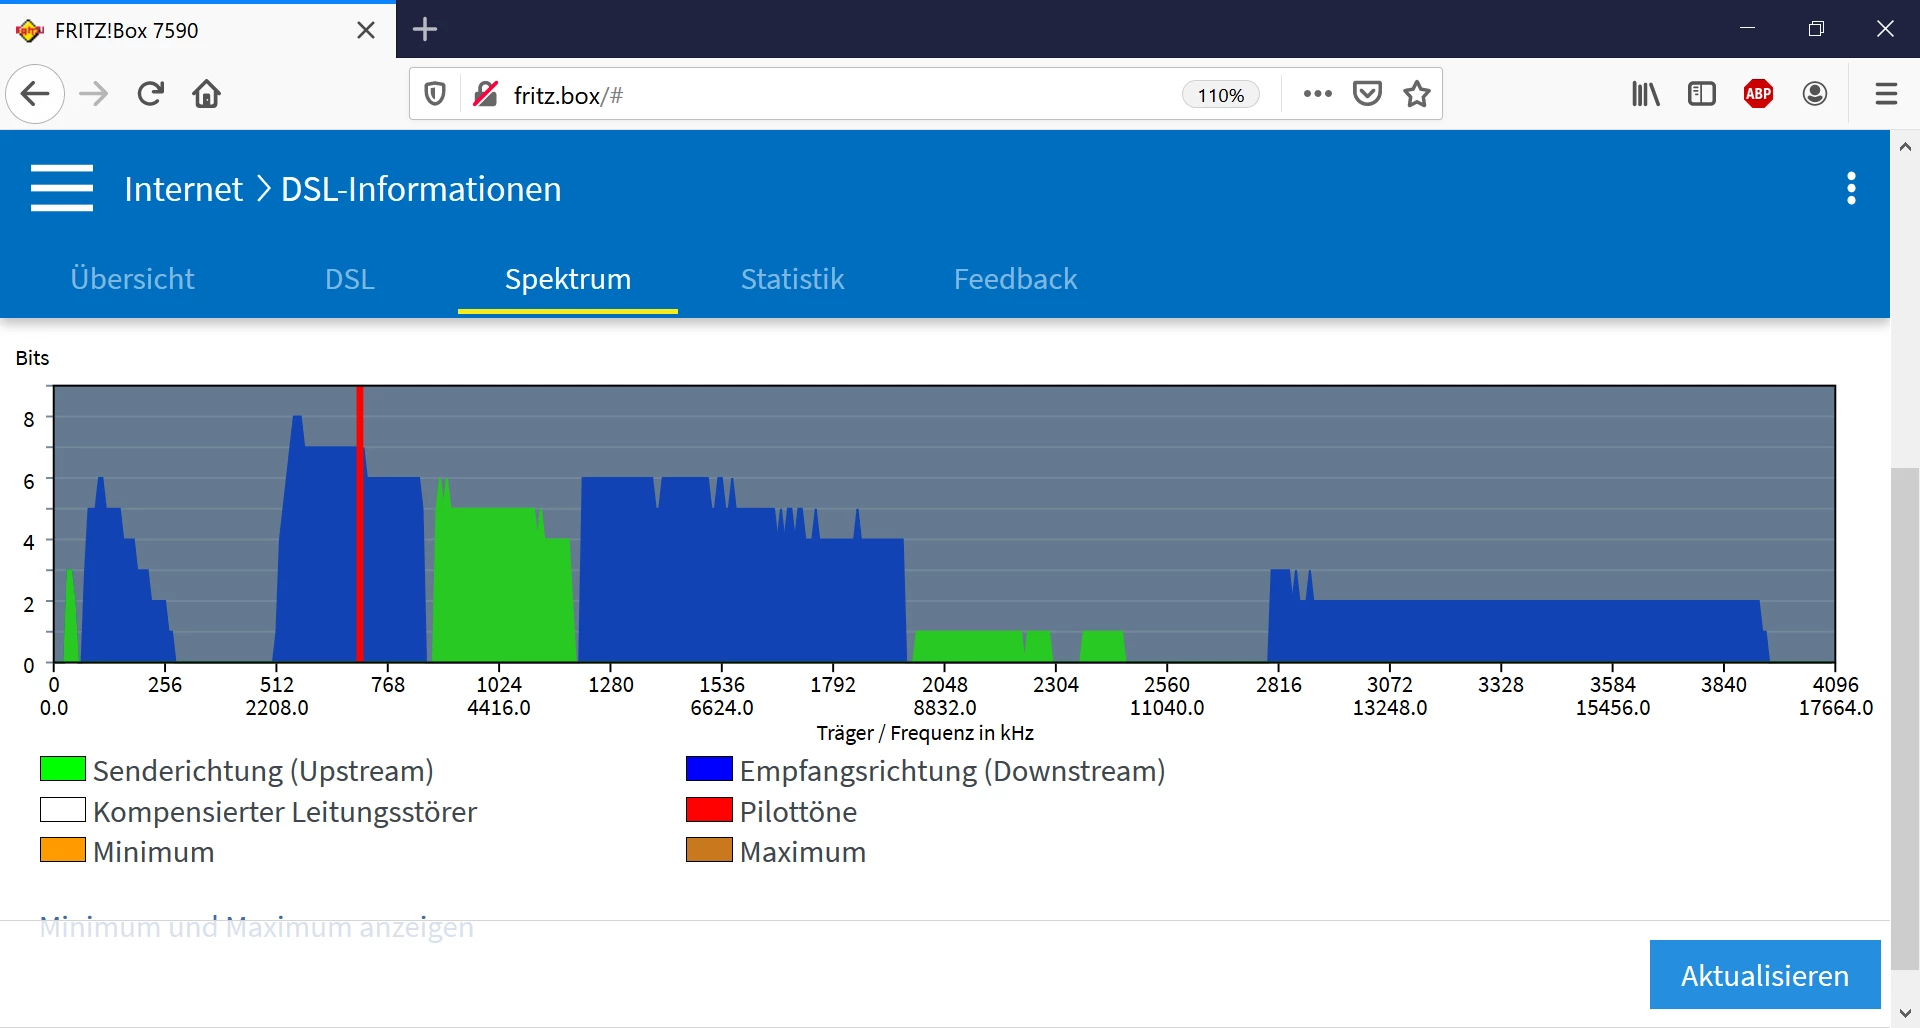
Task: Reload the current page
Action: tap(151, 94)
